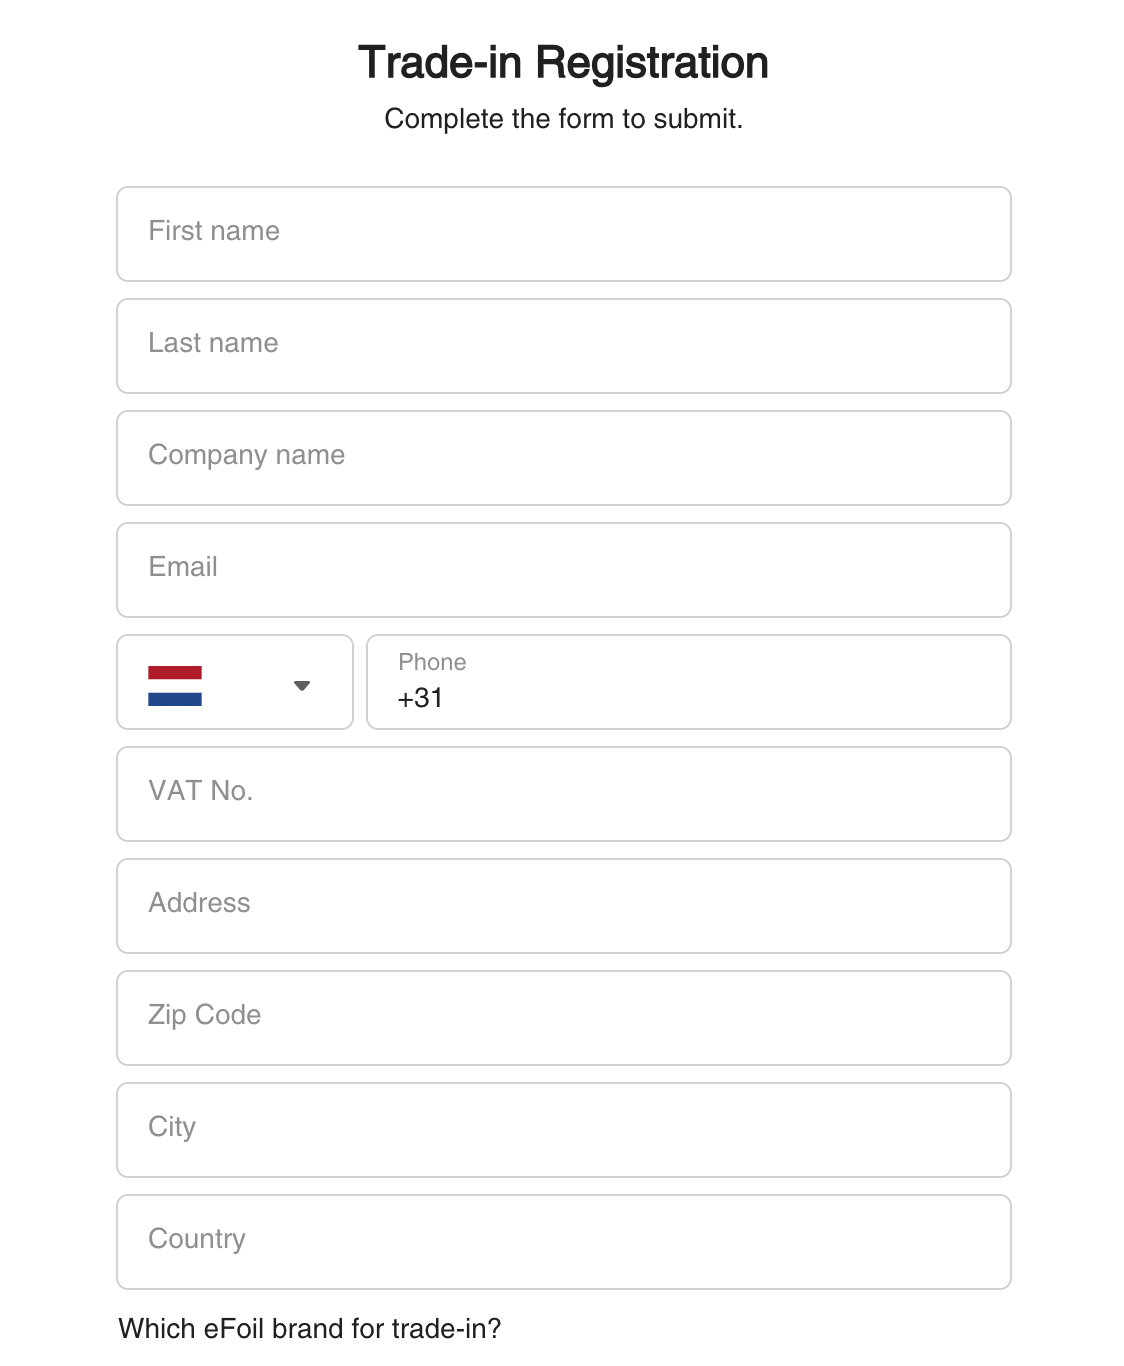
Task: Click the +31 prefix text
Action: point(420,698)
